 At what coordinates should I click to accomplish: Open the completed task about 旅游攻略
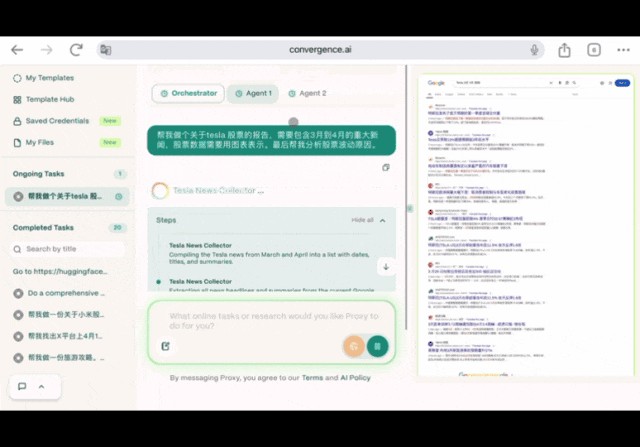59,358
